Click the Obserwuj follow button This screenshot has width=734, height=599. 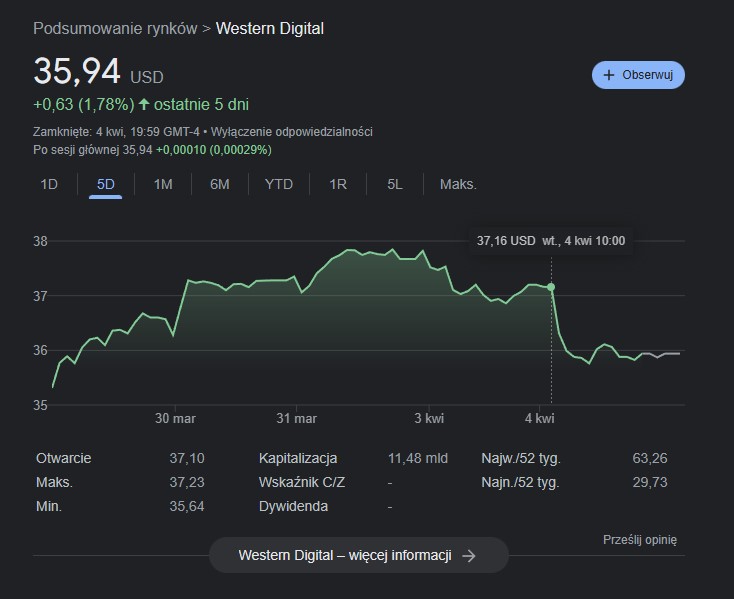[638, 75]
